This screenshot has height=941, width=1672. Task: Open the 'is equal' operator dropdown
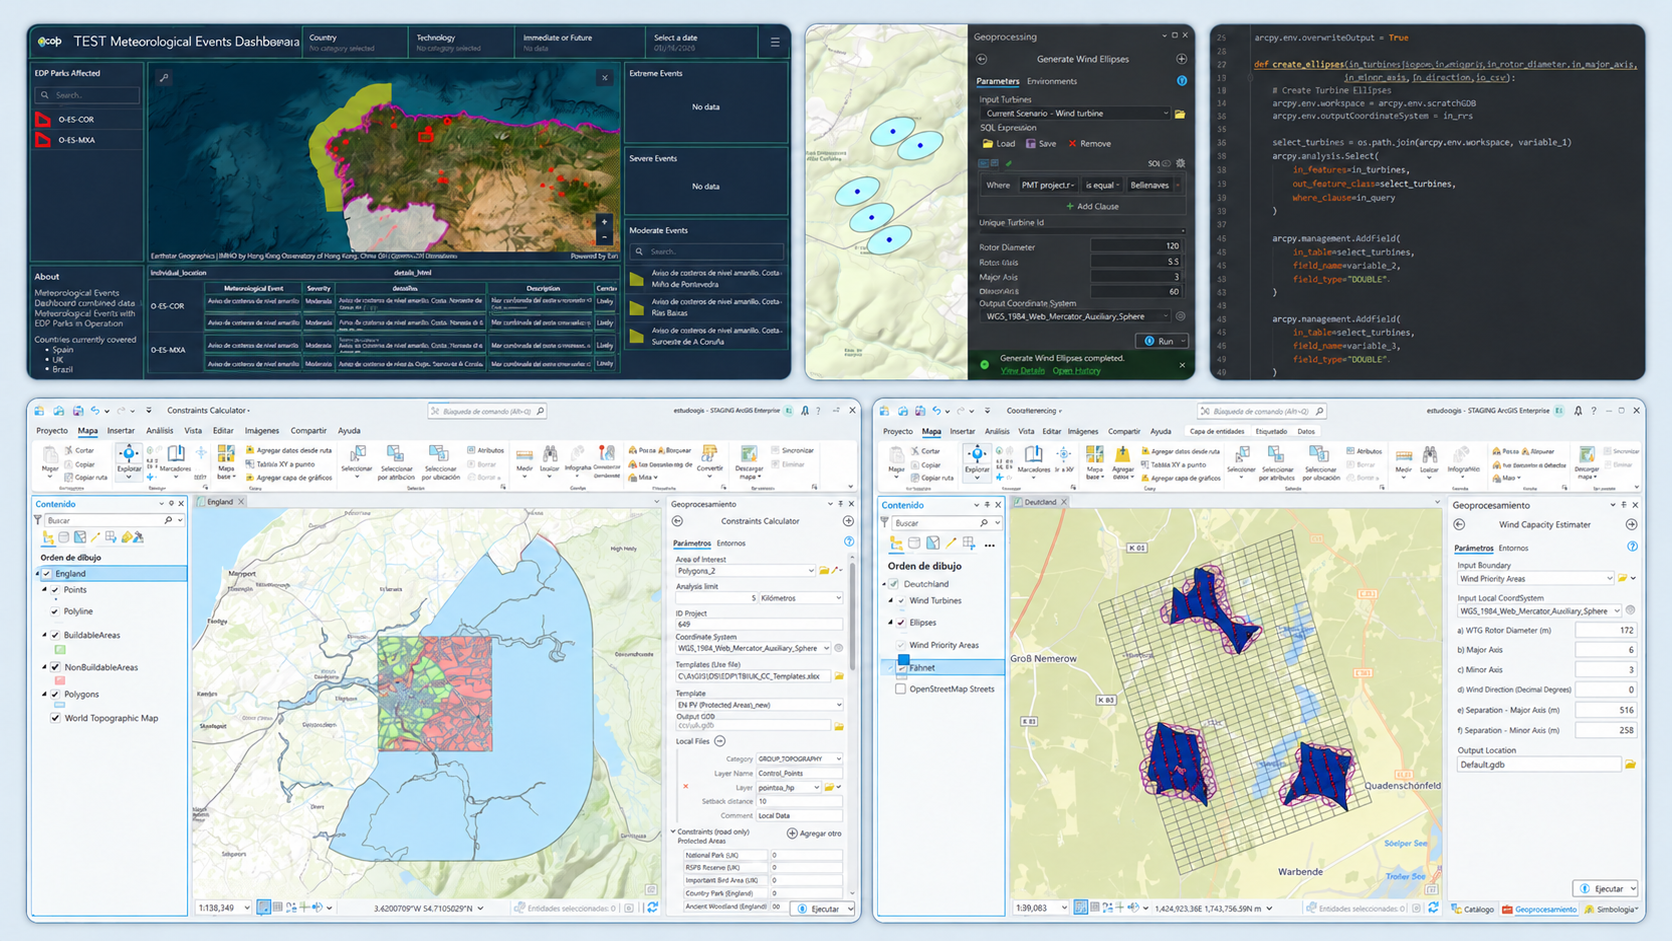(x=1102, y=185)
